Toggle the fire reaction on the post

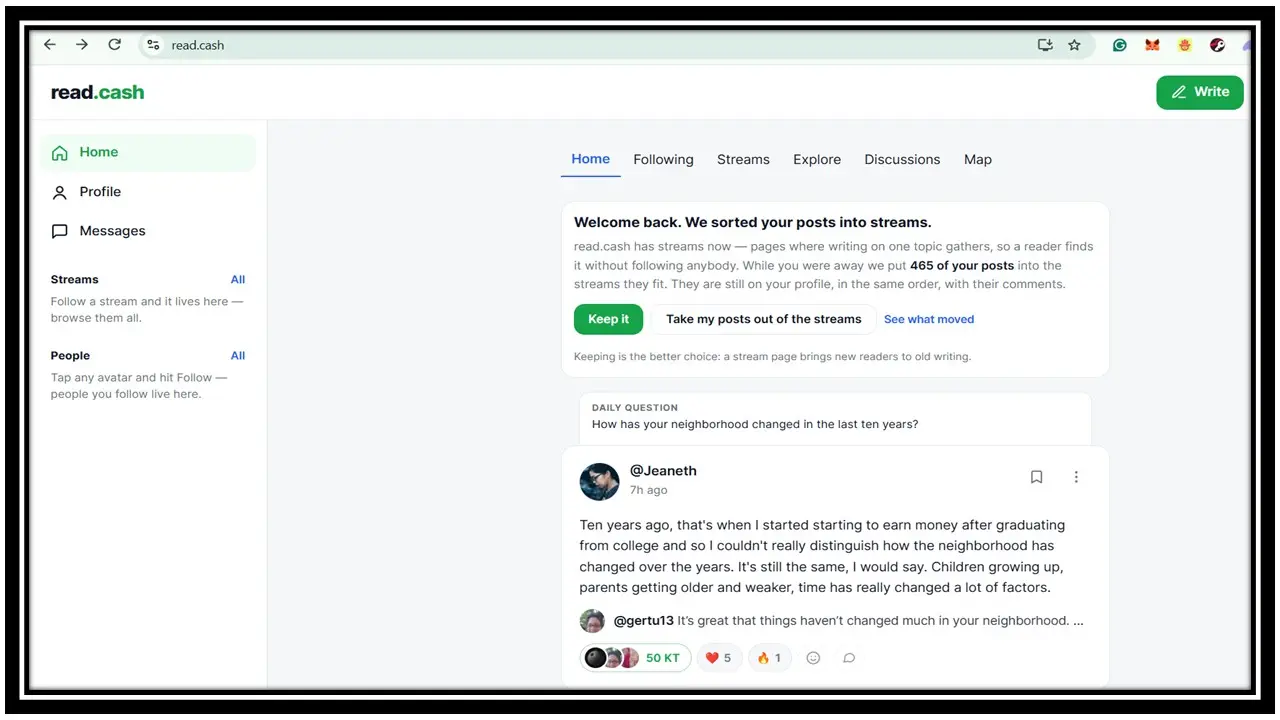coord(770,658)
